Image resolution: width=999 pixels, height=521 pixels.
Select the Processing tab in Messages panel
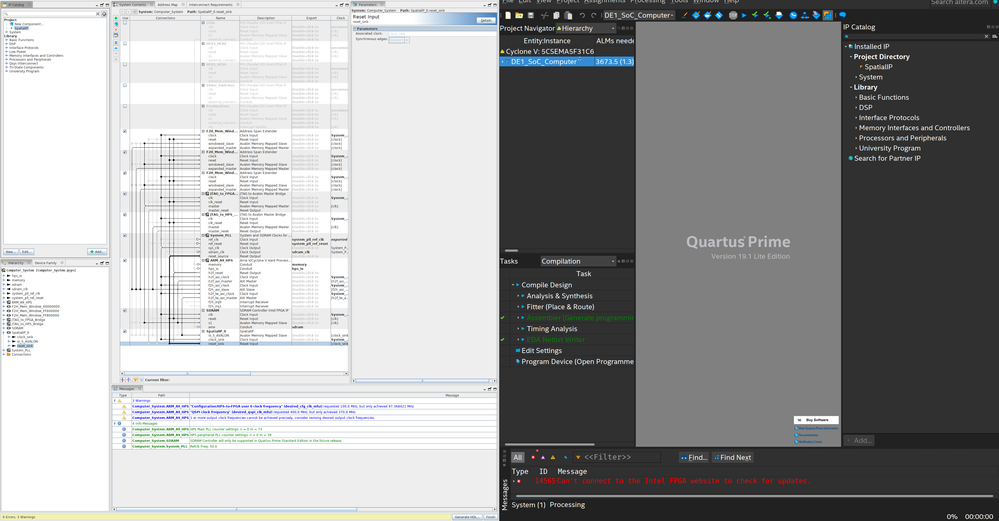567,504
